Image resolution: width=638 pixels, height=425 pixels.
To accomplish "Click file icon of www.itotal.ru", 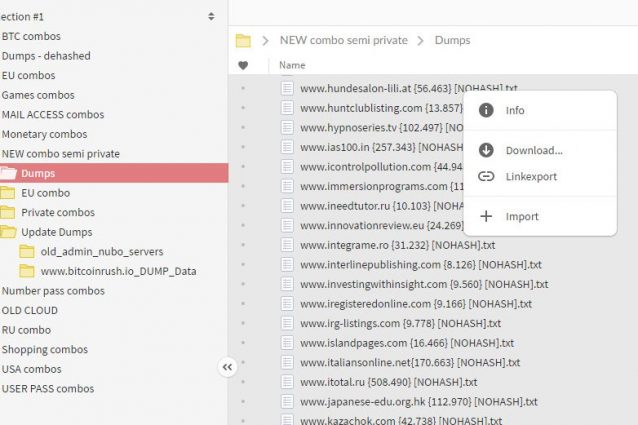I will click(287, 381).
